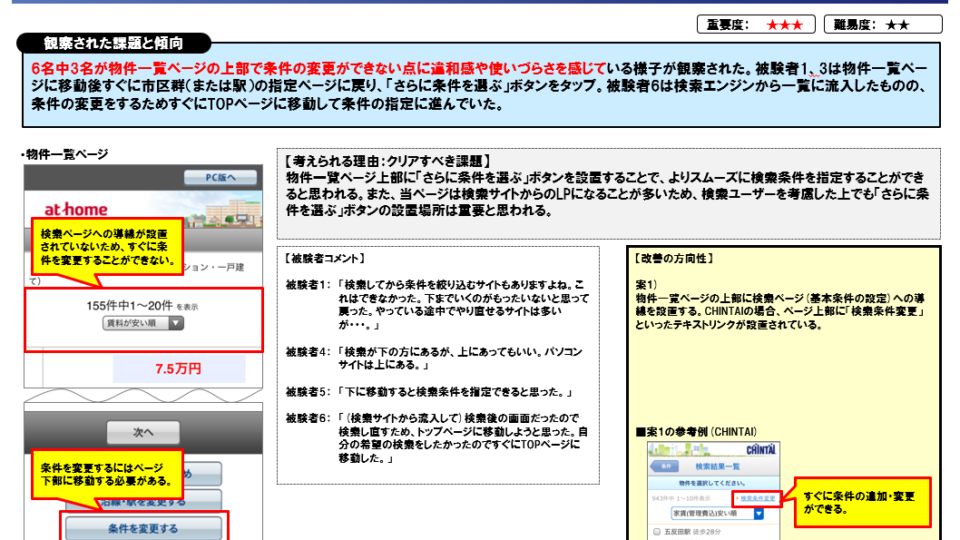960x540 pixels.
Task: Click the 難易度 two-star rating box
Action: coord(883,24)
